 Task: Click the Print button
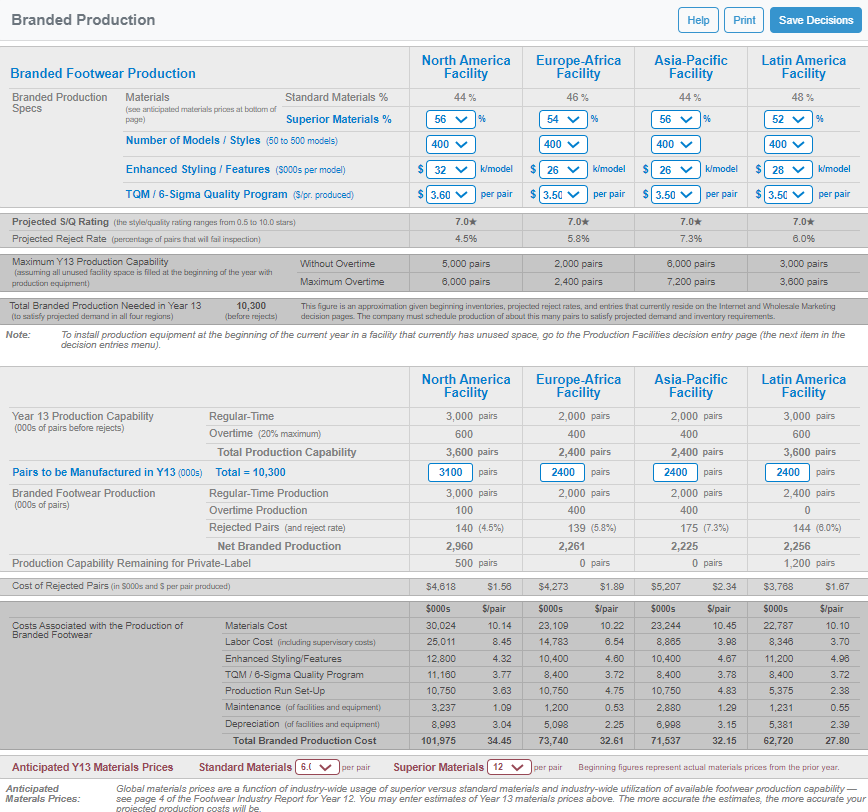(x=744, y=20)
